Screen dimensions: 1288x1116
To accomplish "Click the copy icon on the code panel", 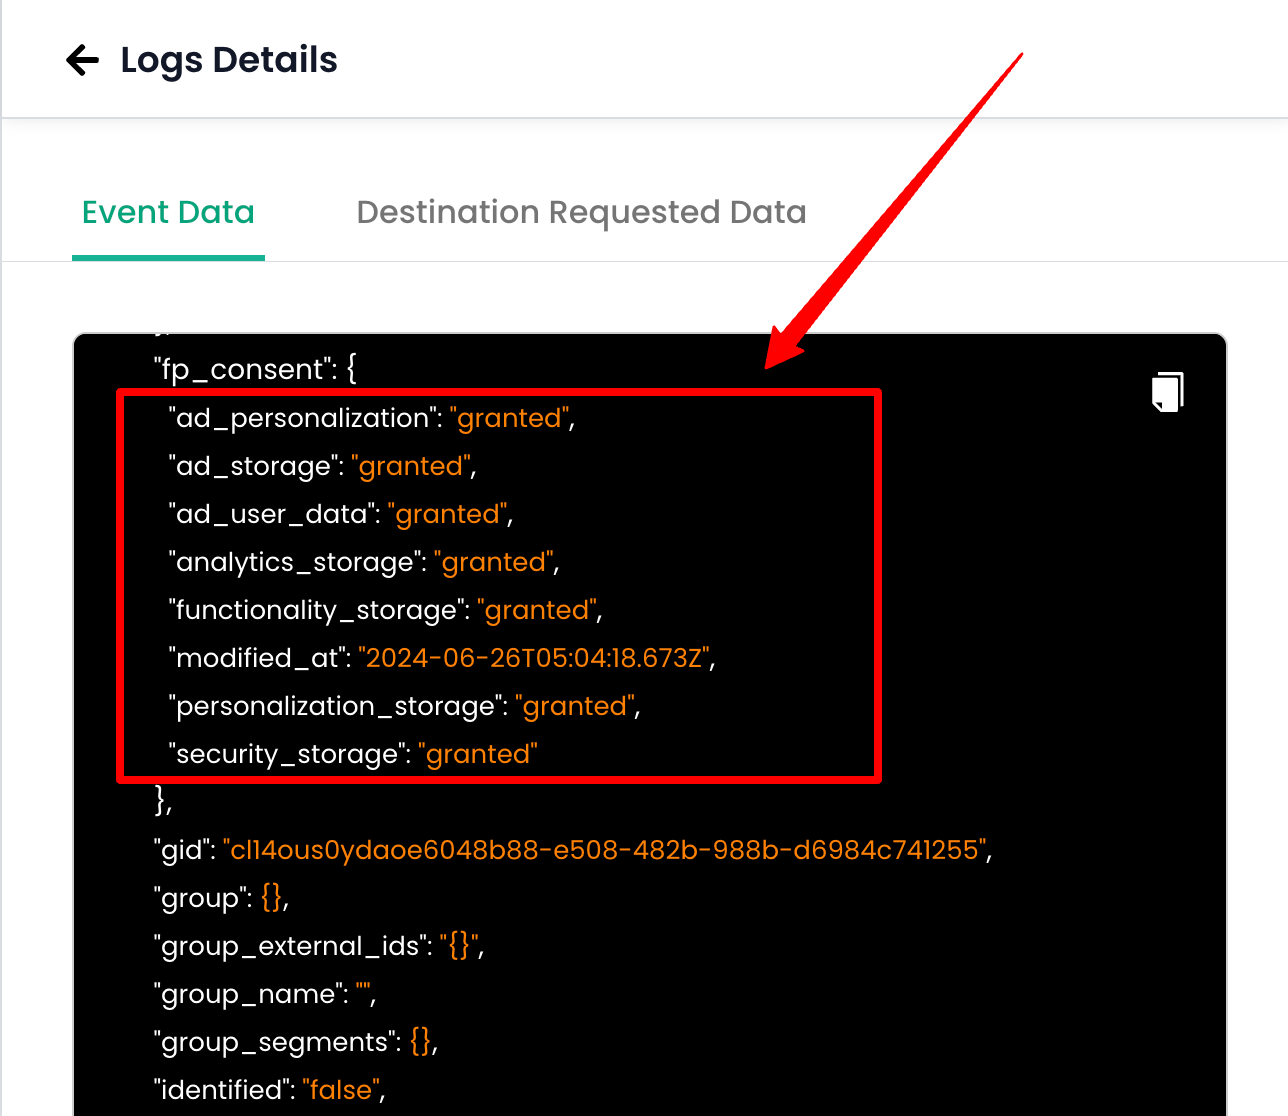I will pyautogui.click(x=1167, y=392).
